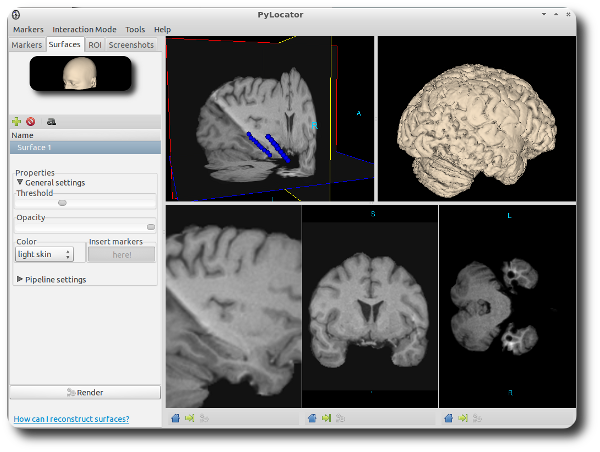Click green arrow icon under the coronal view
Viewport: 600px width, 452px height.
pyautogui.click(x=326, y=418)
